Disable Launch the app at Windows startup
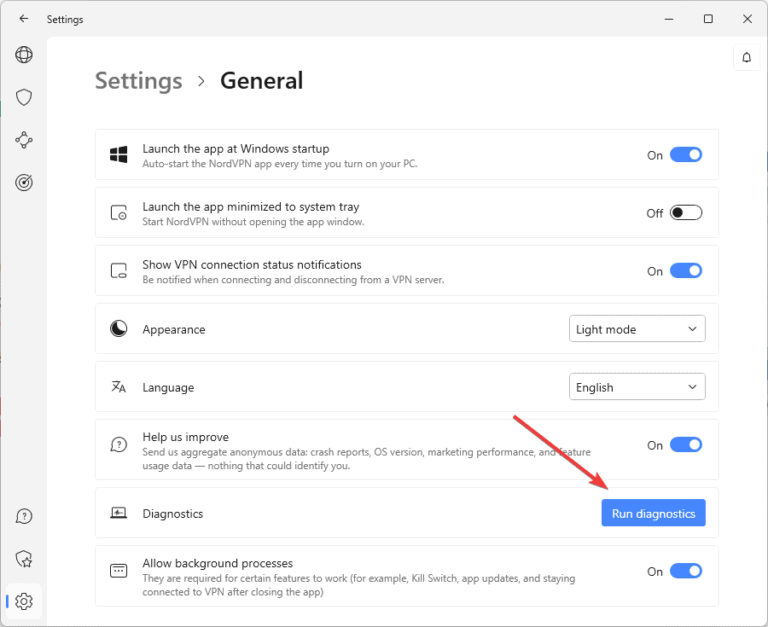 (x=686, y=155)
